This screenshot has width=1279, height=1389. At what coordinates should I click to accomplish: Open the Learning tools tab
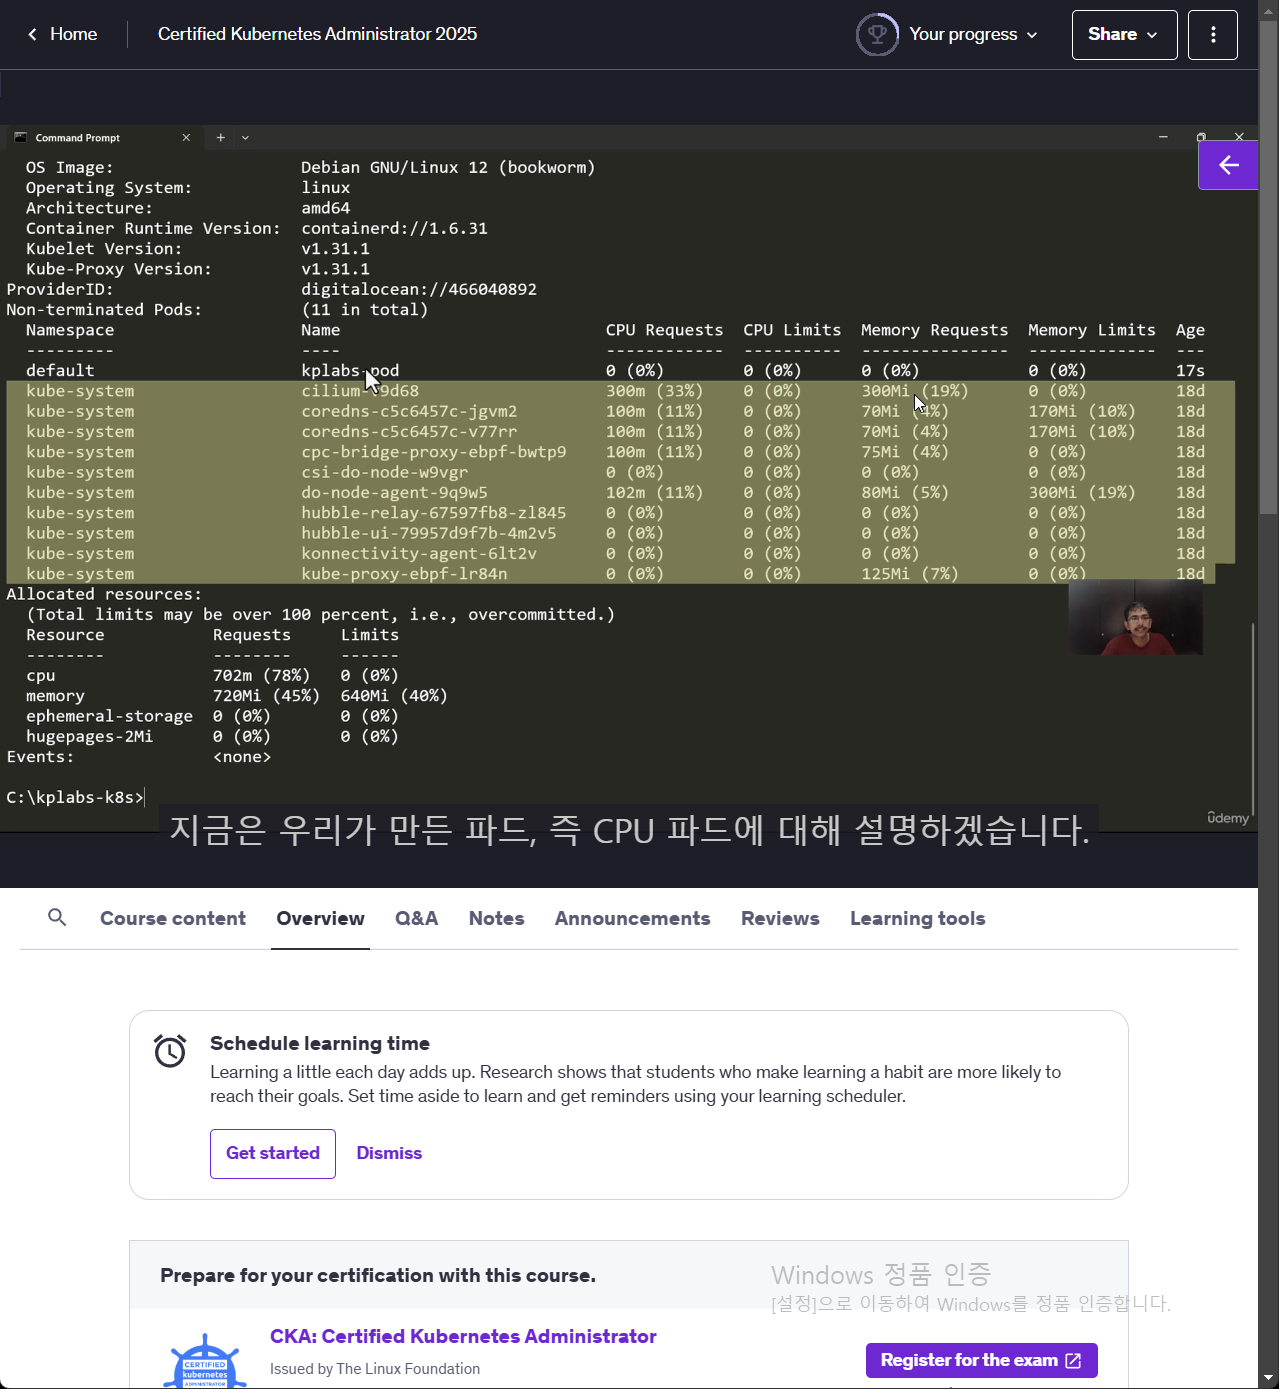pos(917,919)
